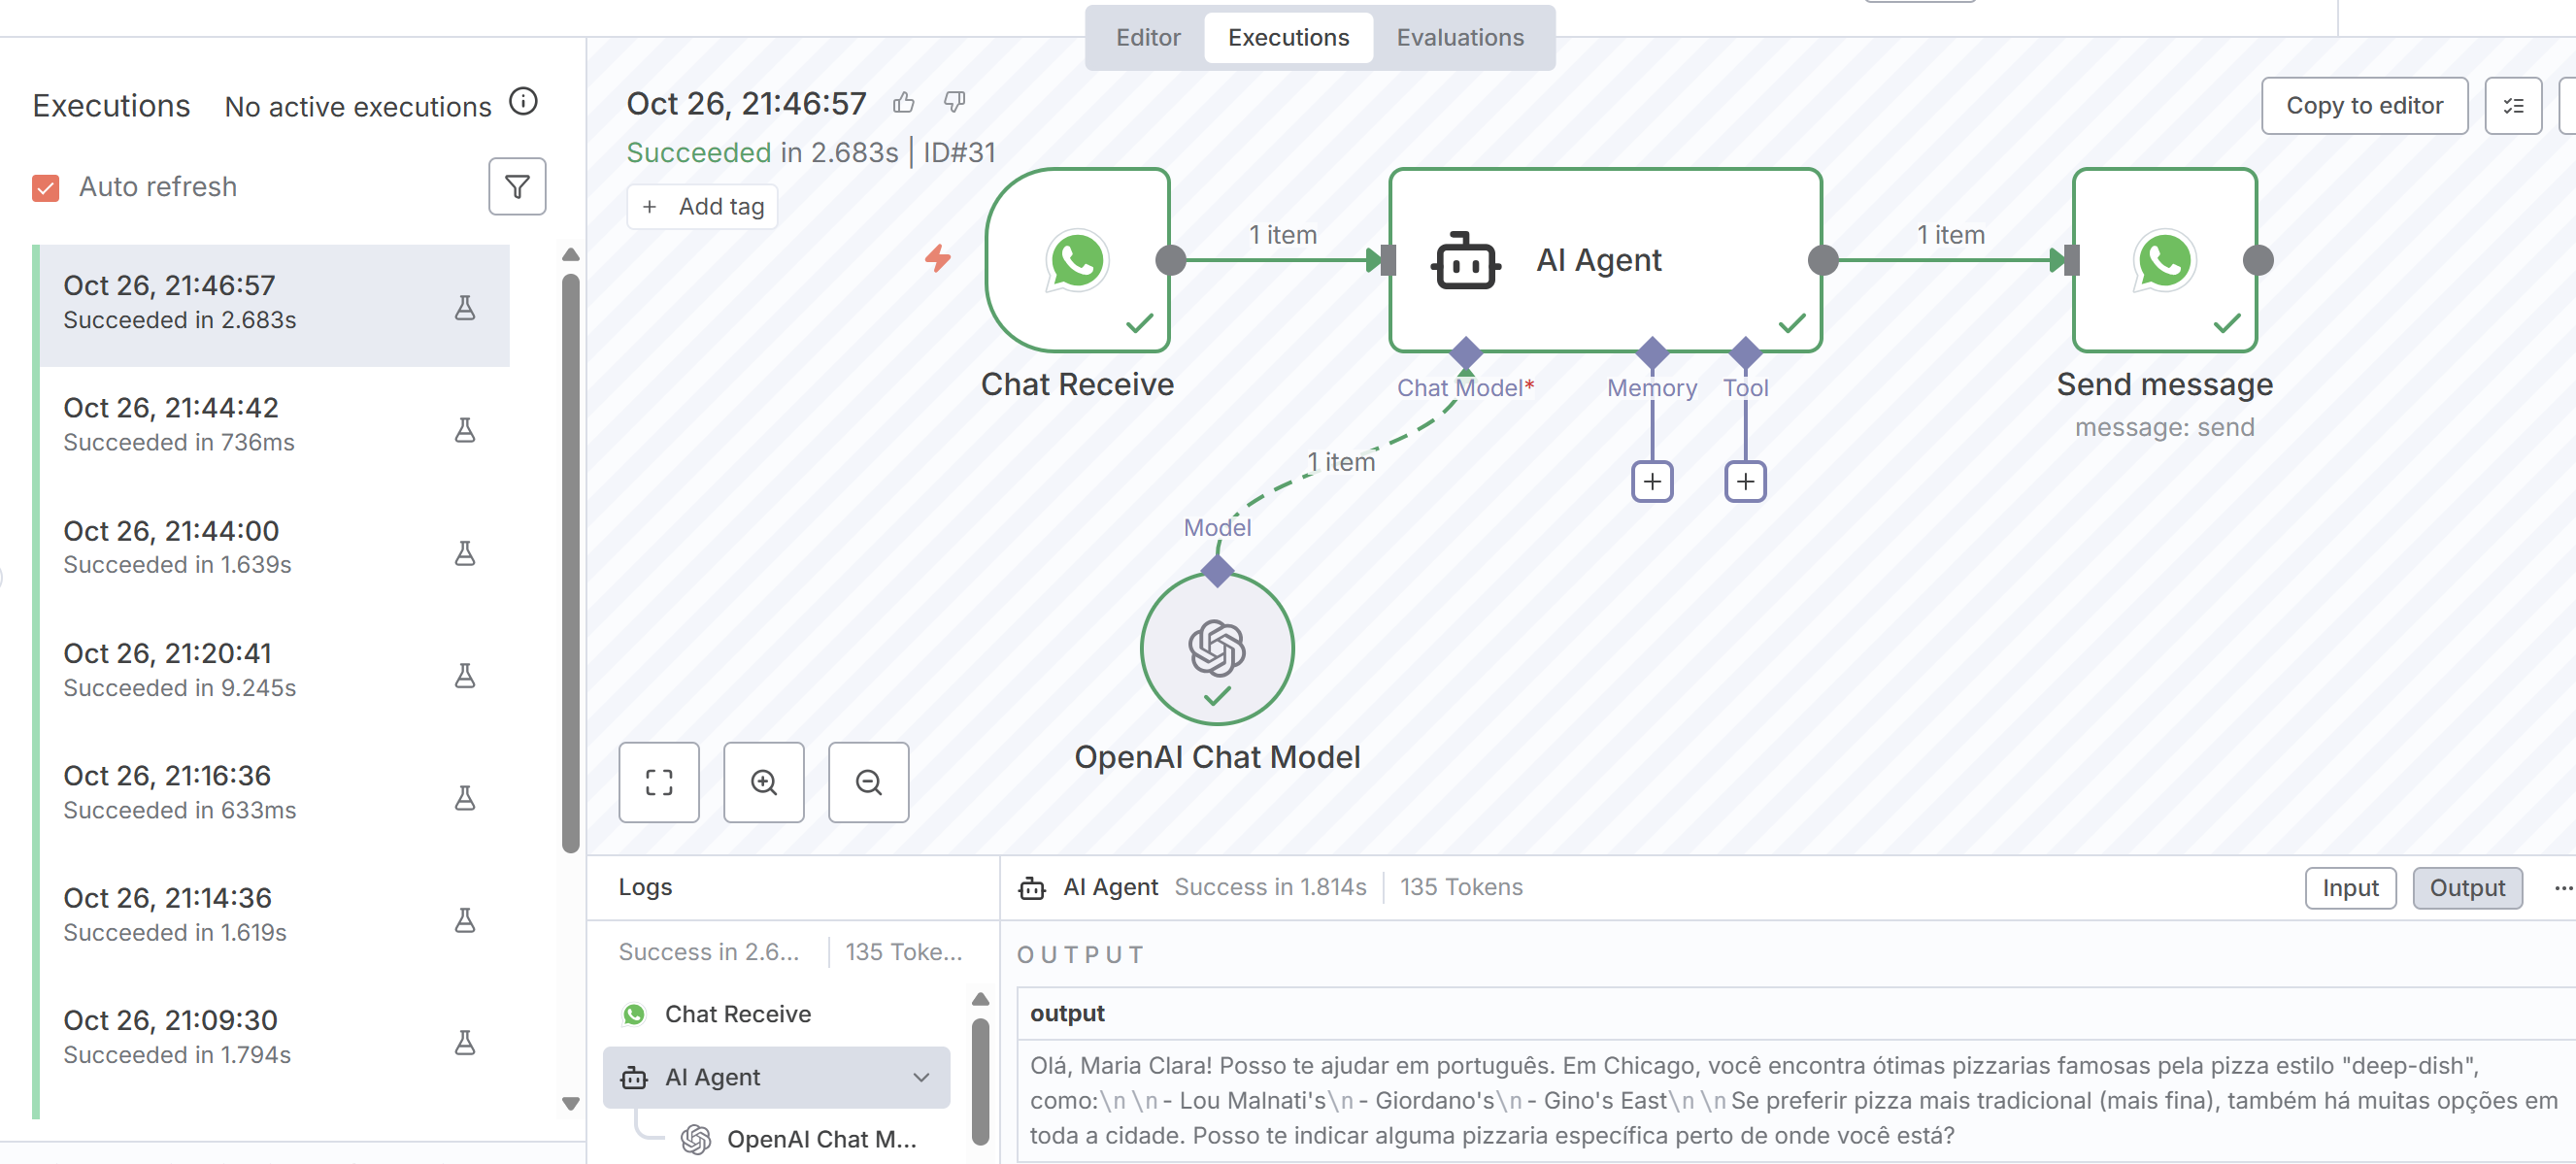The width and height of the screenshot is (2576, 1164).
Task: Click the Copy to editor button
Action: (x=2363, y=105)
